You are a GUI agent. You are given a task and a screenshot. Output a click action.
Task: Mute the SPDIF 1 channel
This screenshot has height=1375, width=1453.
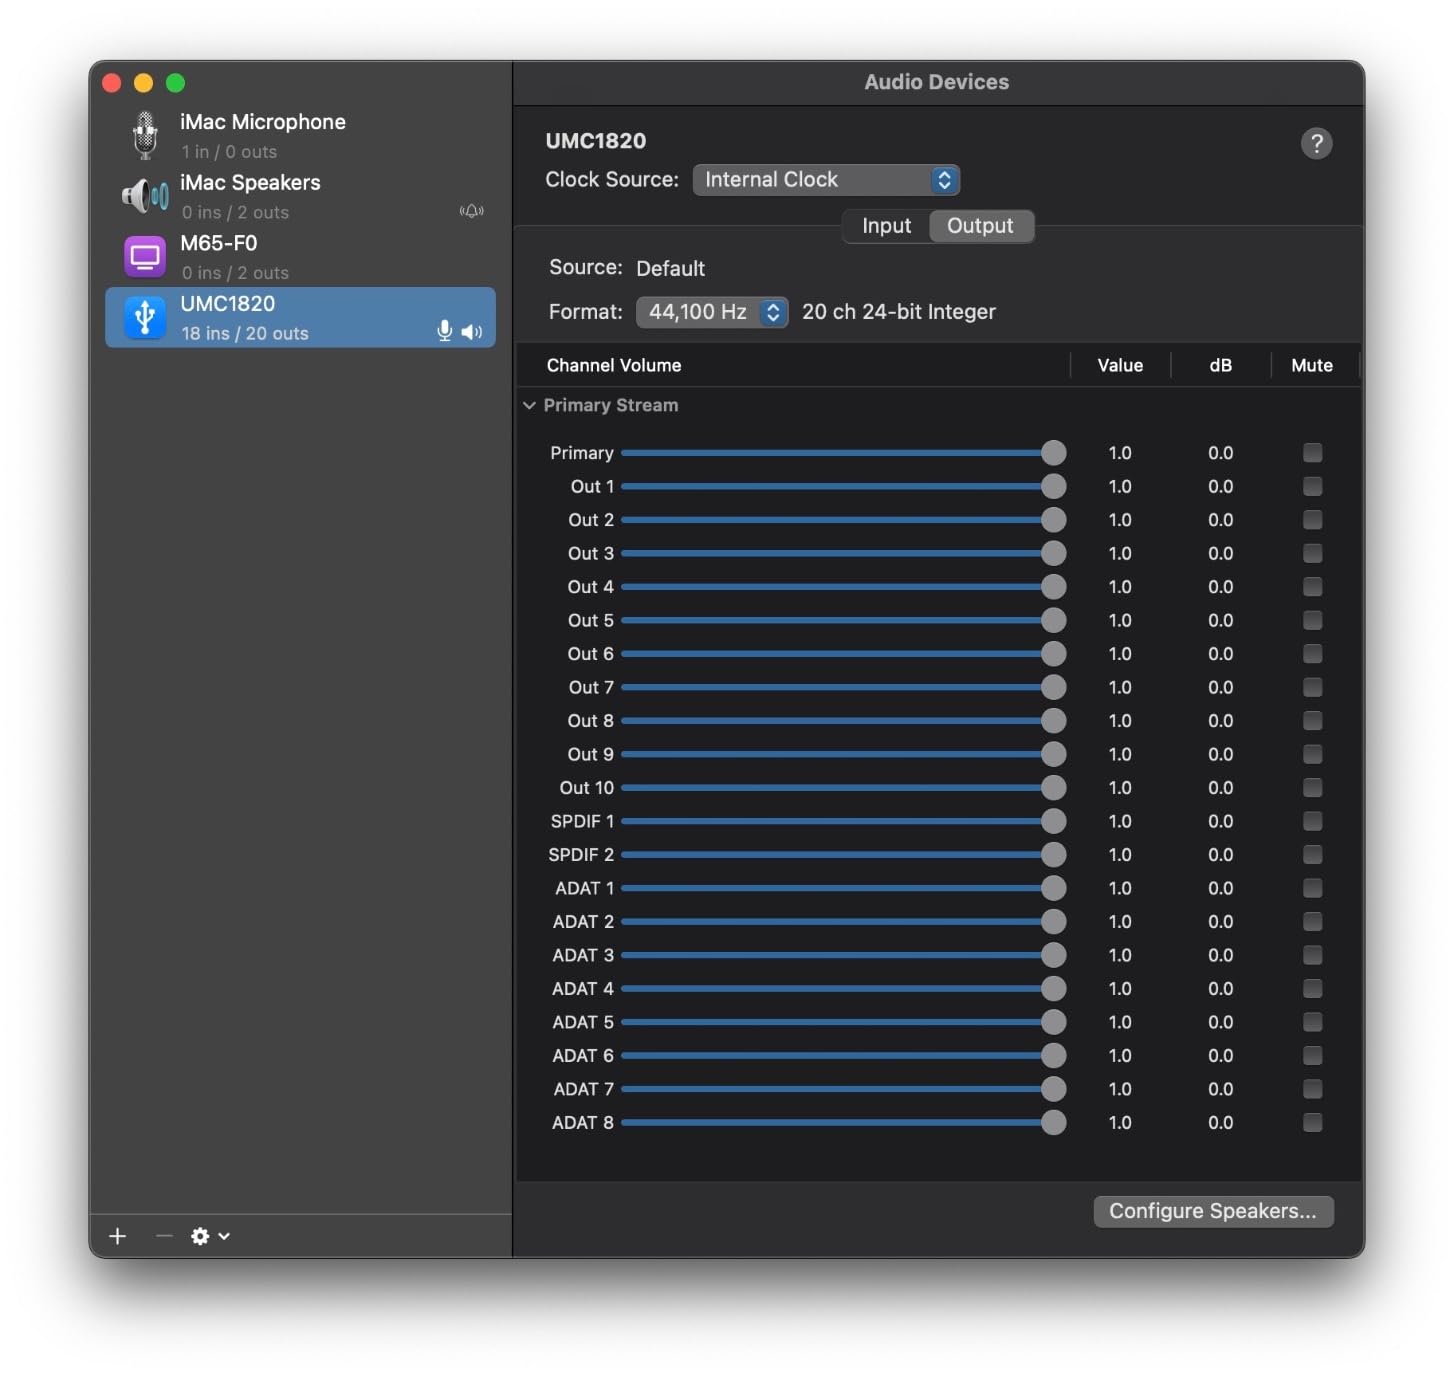(x=1312, y=821)
